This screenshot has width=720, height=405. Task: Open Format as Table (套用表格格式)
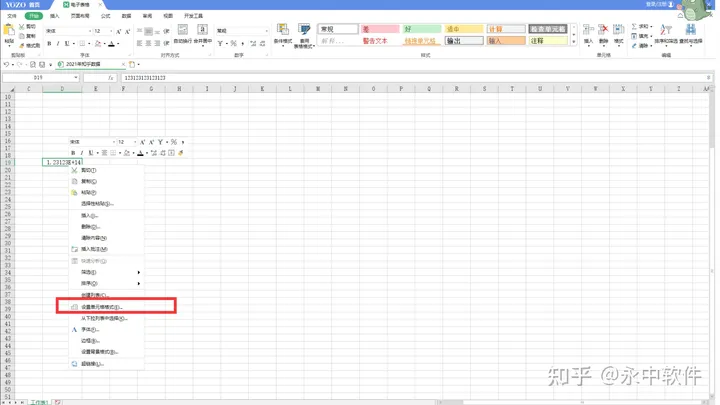pyautogui.click(x=303, y=36)
